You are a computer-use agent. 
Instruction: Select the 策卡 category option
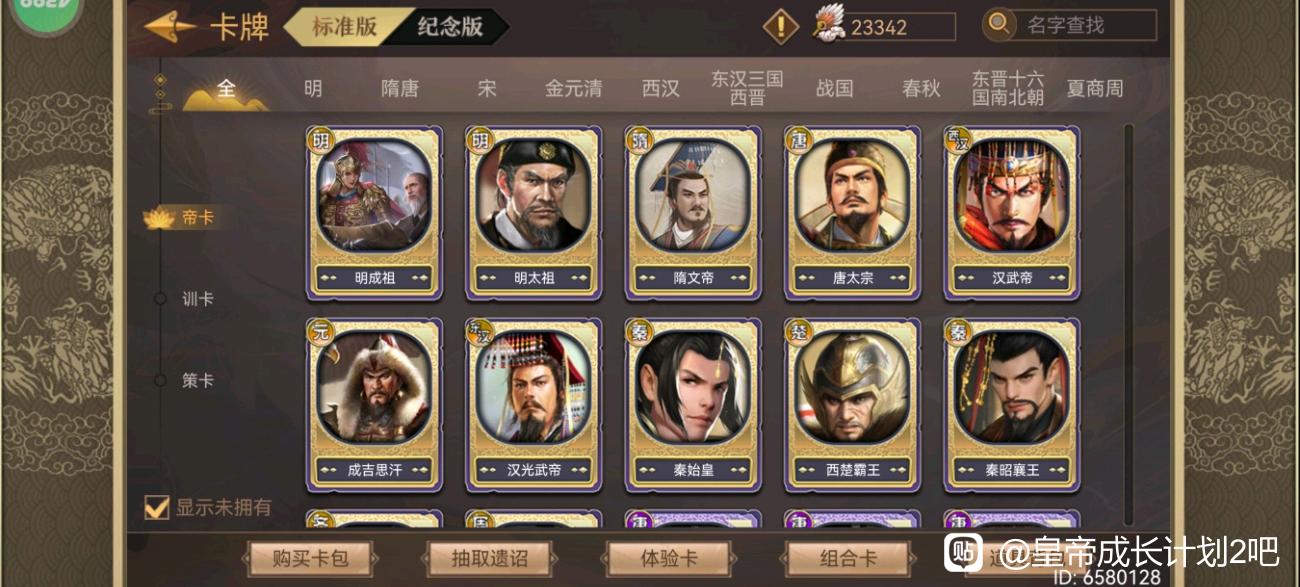click(x=198, y=381)
